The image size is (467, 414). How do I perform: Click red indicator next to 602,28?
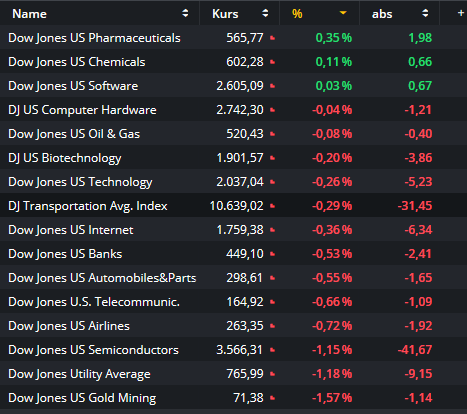272,62
